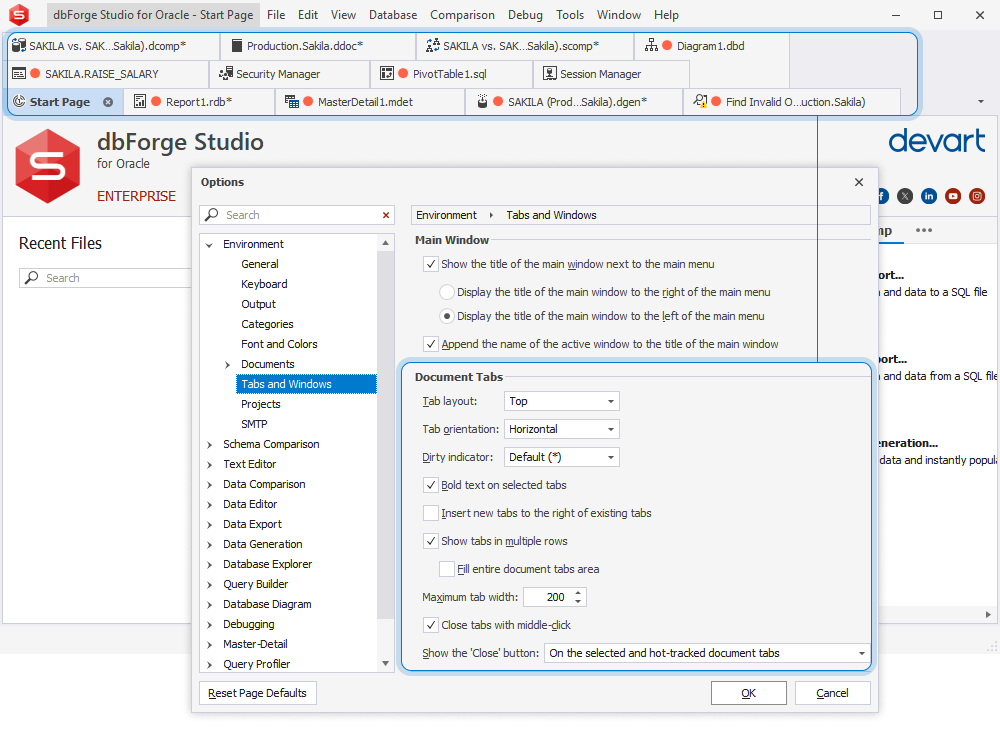Viewport: 1000px width, 742px height.
Task: Select Font and Colors in options tree
Action: click(x=279, y=344)
